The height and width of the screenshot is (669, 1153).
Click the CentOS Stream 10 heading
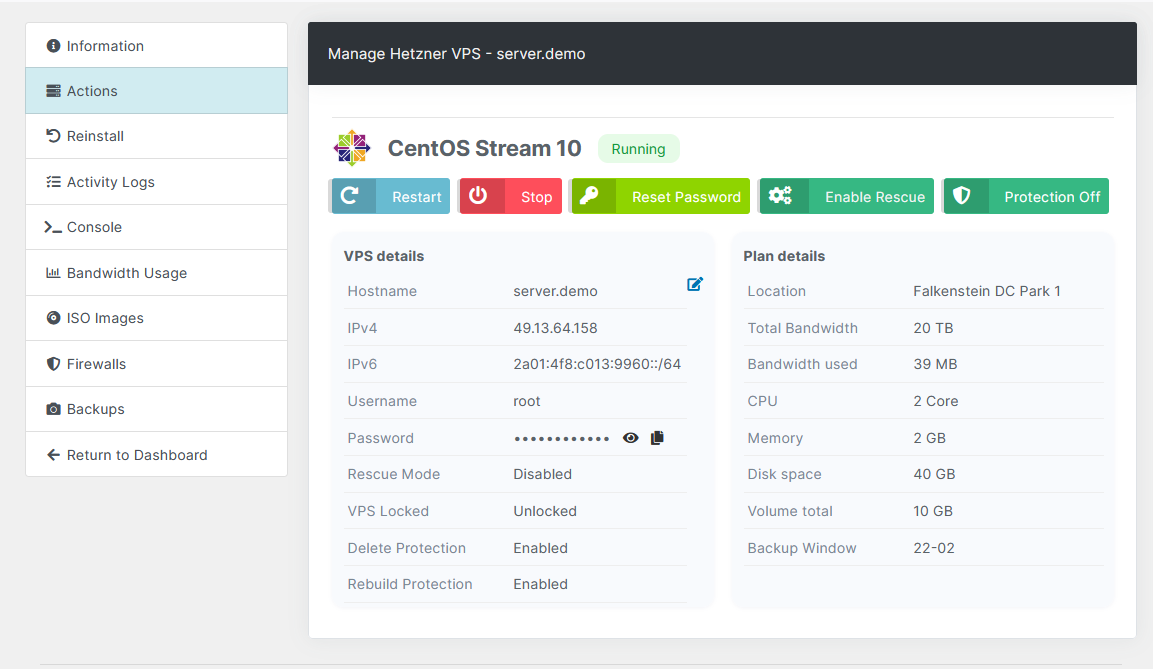point(485,149)
